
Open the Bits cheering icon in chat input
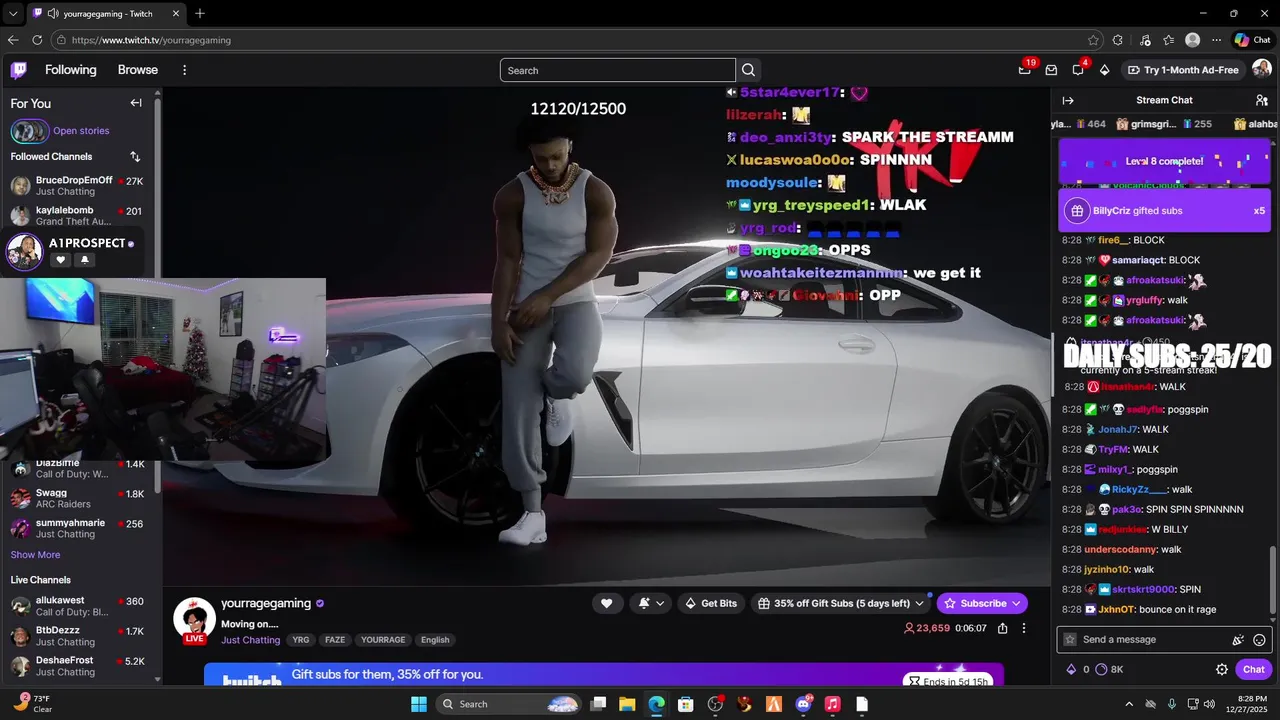coord(1238,640)
